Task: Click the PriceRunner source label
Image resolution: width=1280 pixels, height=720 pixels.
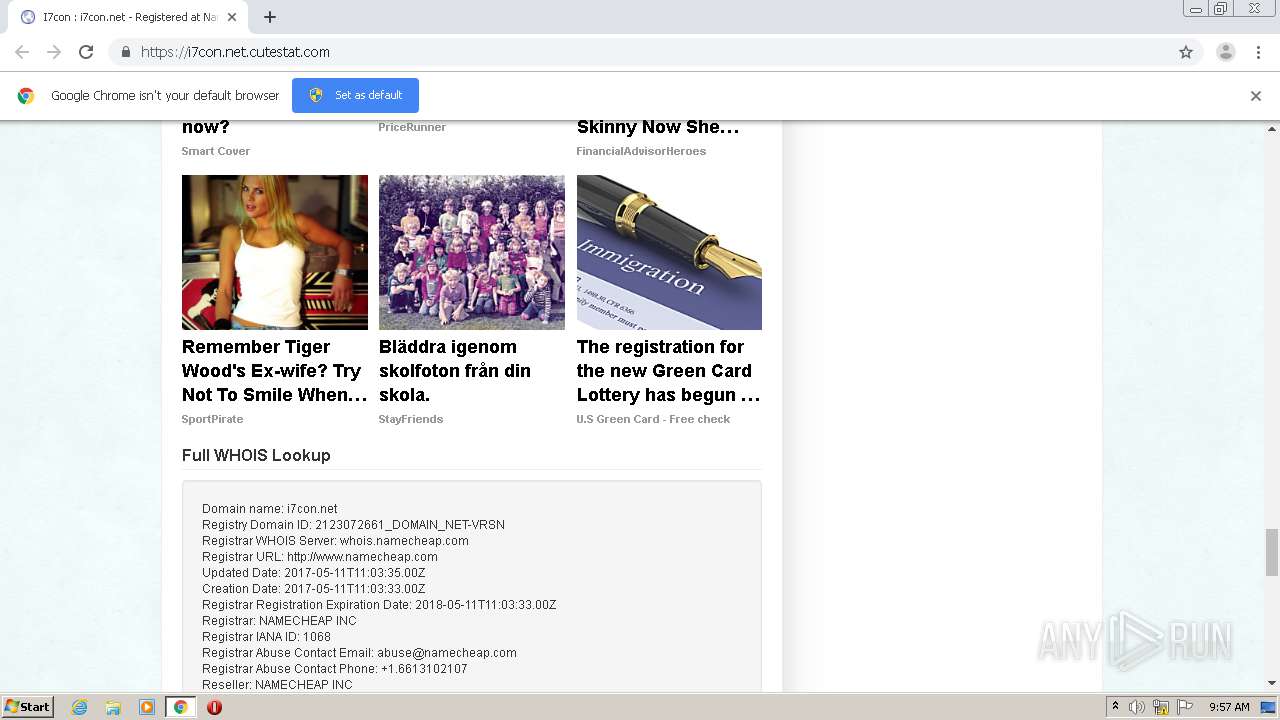Action: 412,127
